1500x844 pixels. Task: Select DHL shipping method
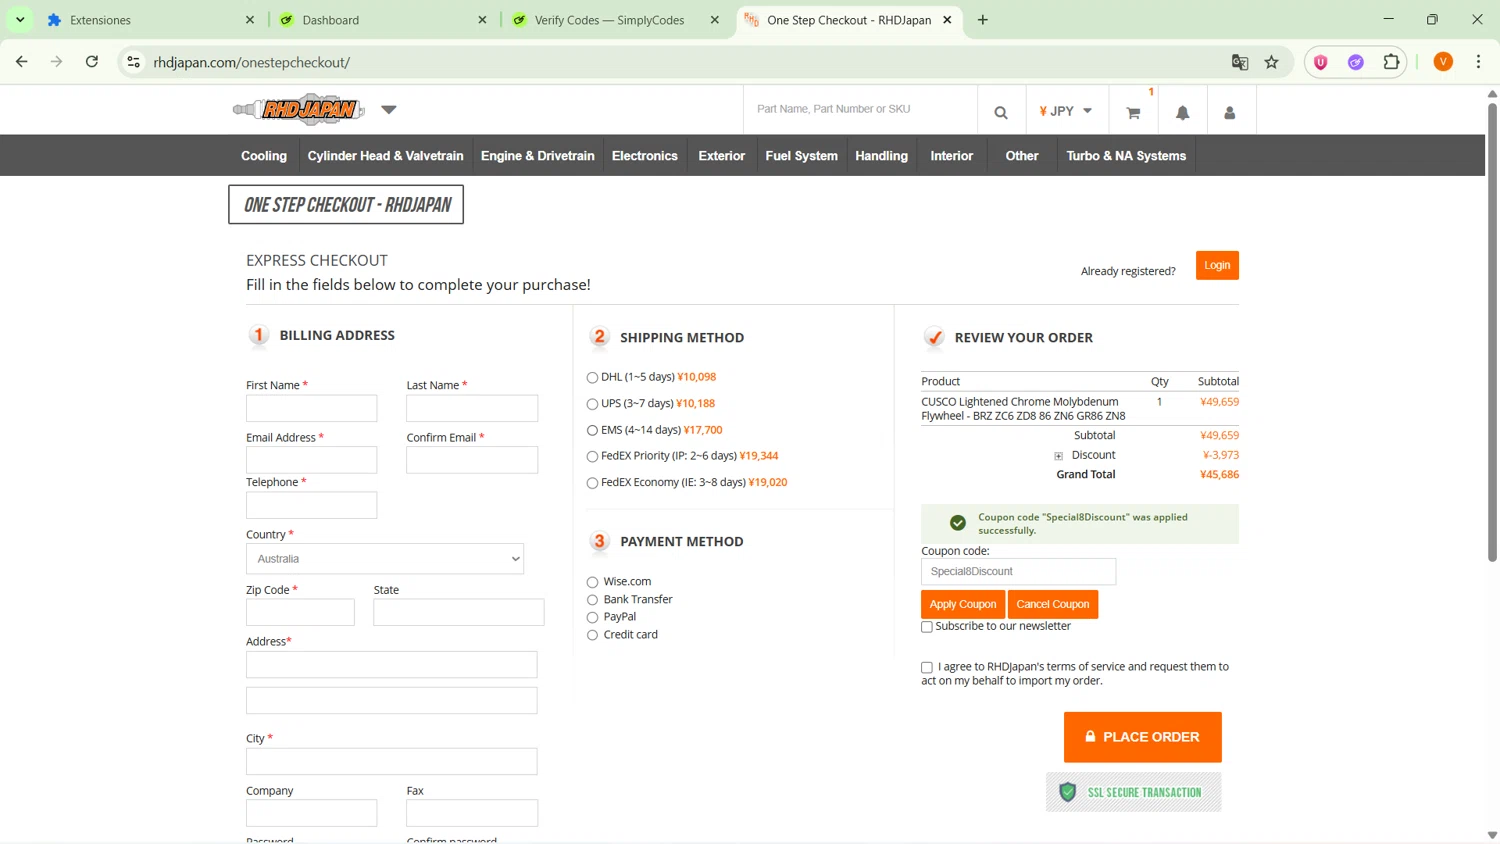tap(592, 378)
